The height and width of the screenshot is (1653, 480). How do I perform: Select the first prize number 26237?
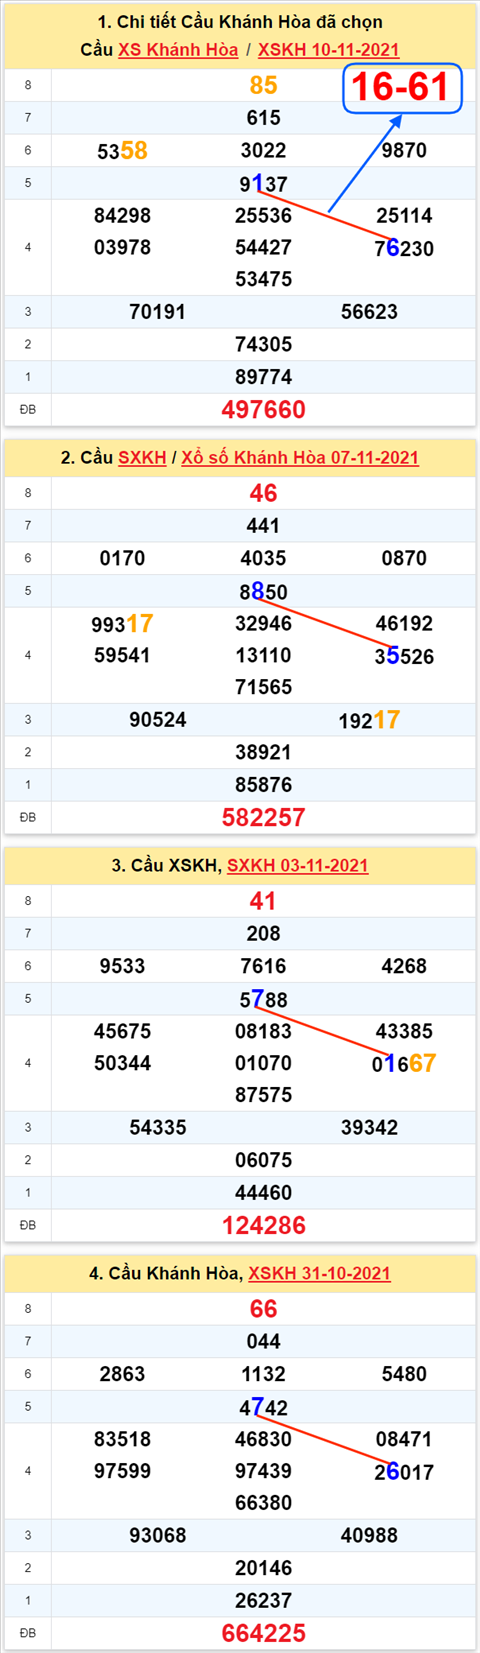[264, 1601]
